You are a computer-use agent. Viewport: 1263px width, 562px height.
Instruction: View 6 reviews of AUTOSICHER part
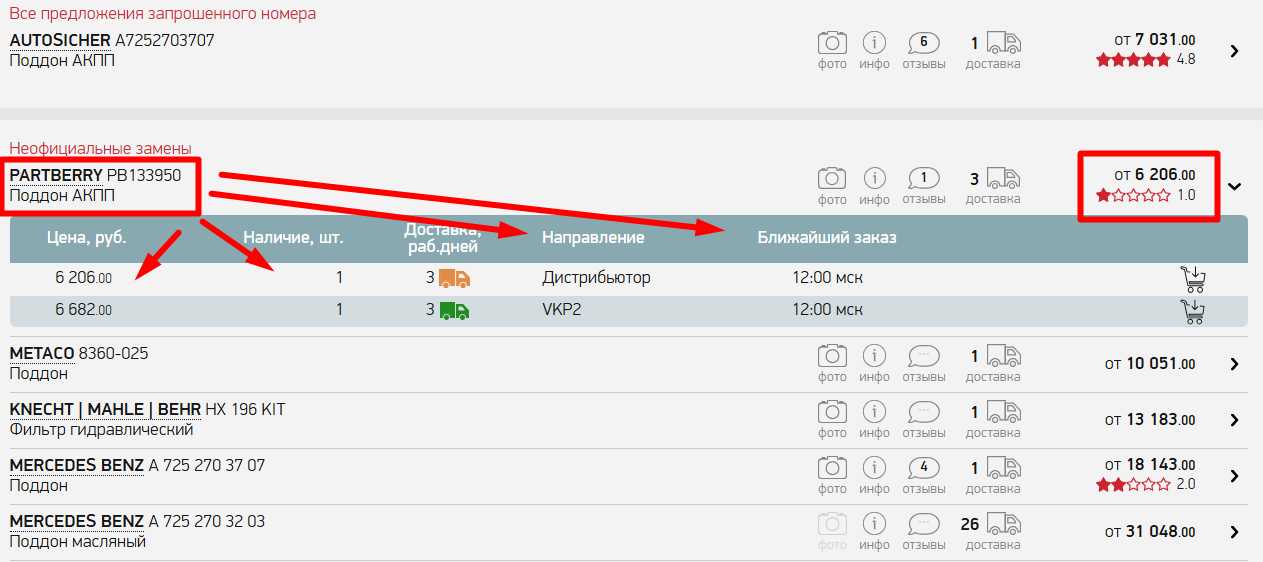pos(924,43)
